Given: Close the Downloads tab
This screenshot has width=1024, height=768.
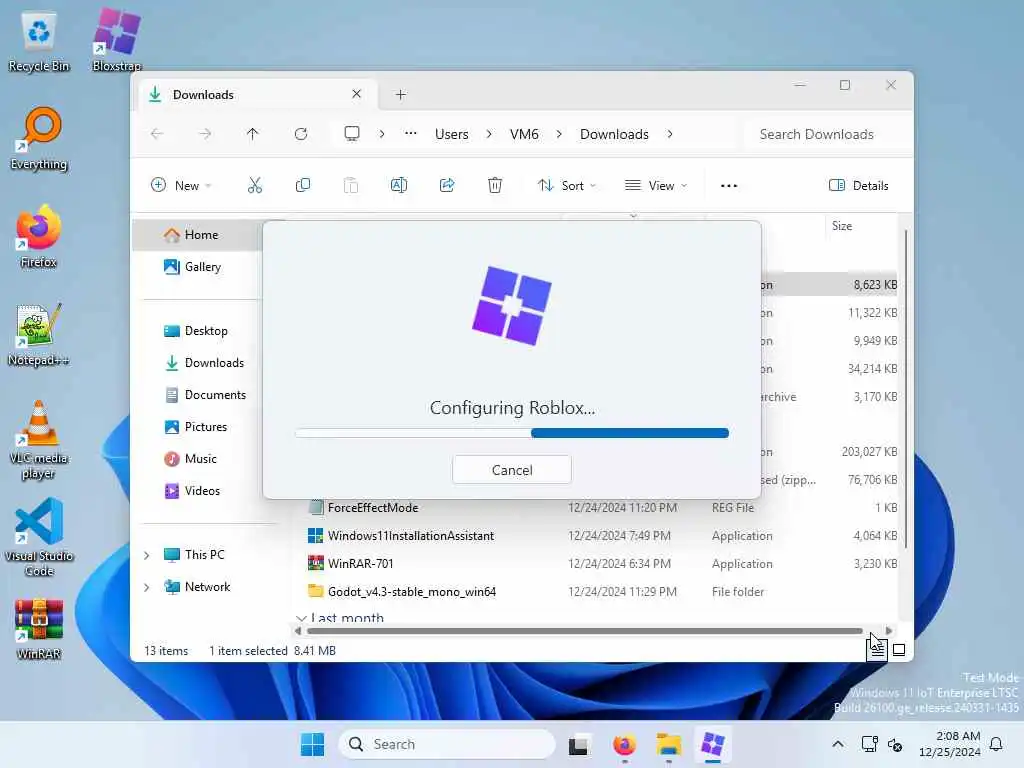Looking at the screenshot, I should click(x=357, y=94).
